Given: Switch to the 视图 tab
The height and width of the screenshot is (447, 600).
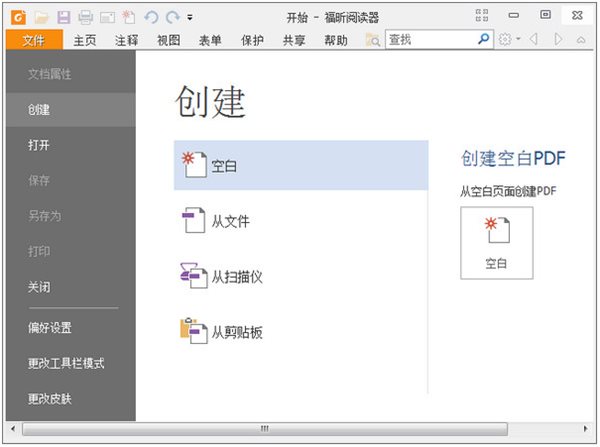Looking at the screenshot, I should [168, 40].
